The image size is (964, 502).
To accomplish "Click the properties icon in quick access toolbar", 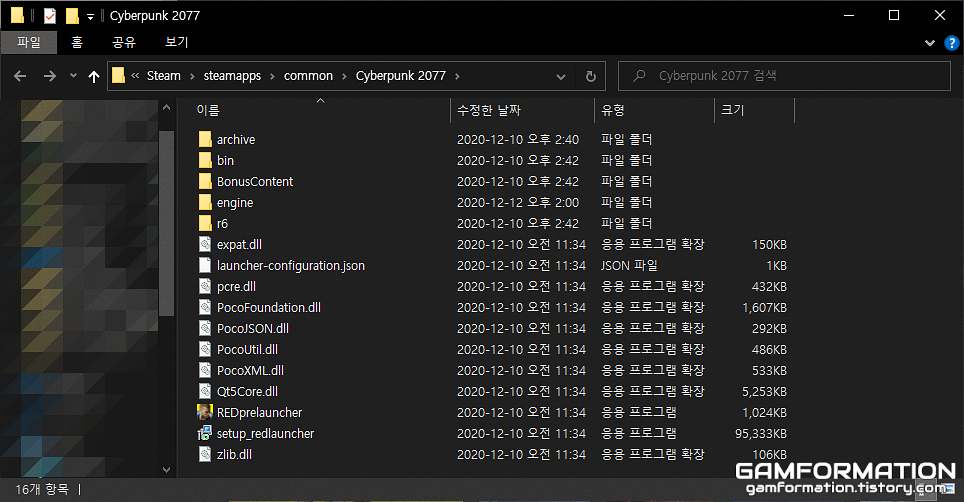I will (x=50, y=15).
